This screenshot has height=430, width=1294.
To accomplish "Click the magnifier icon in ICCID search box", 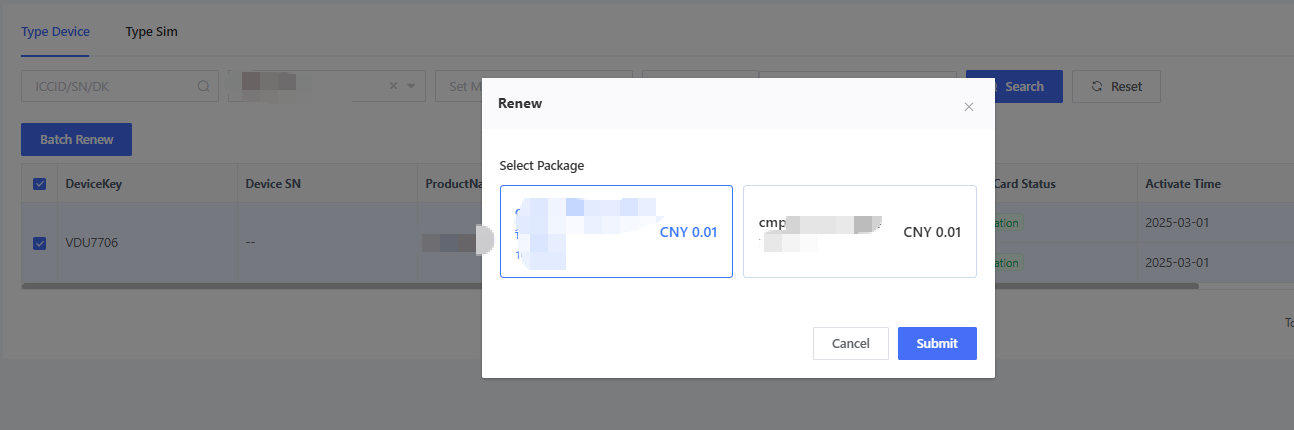I will click(203, 87).
